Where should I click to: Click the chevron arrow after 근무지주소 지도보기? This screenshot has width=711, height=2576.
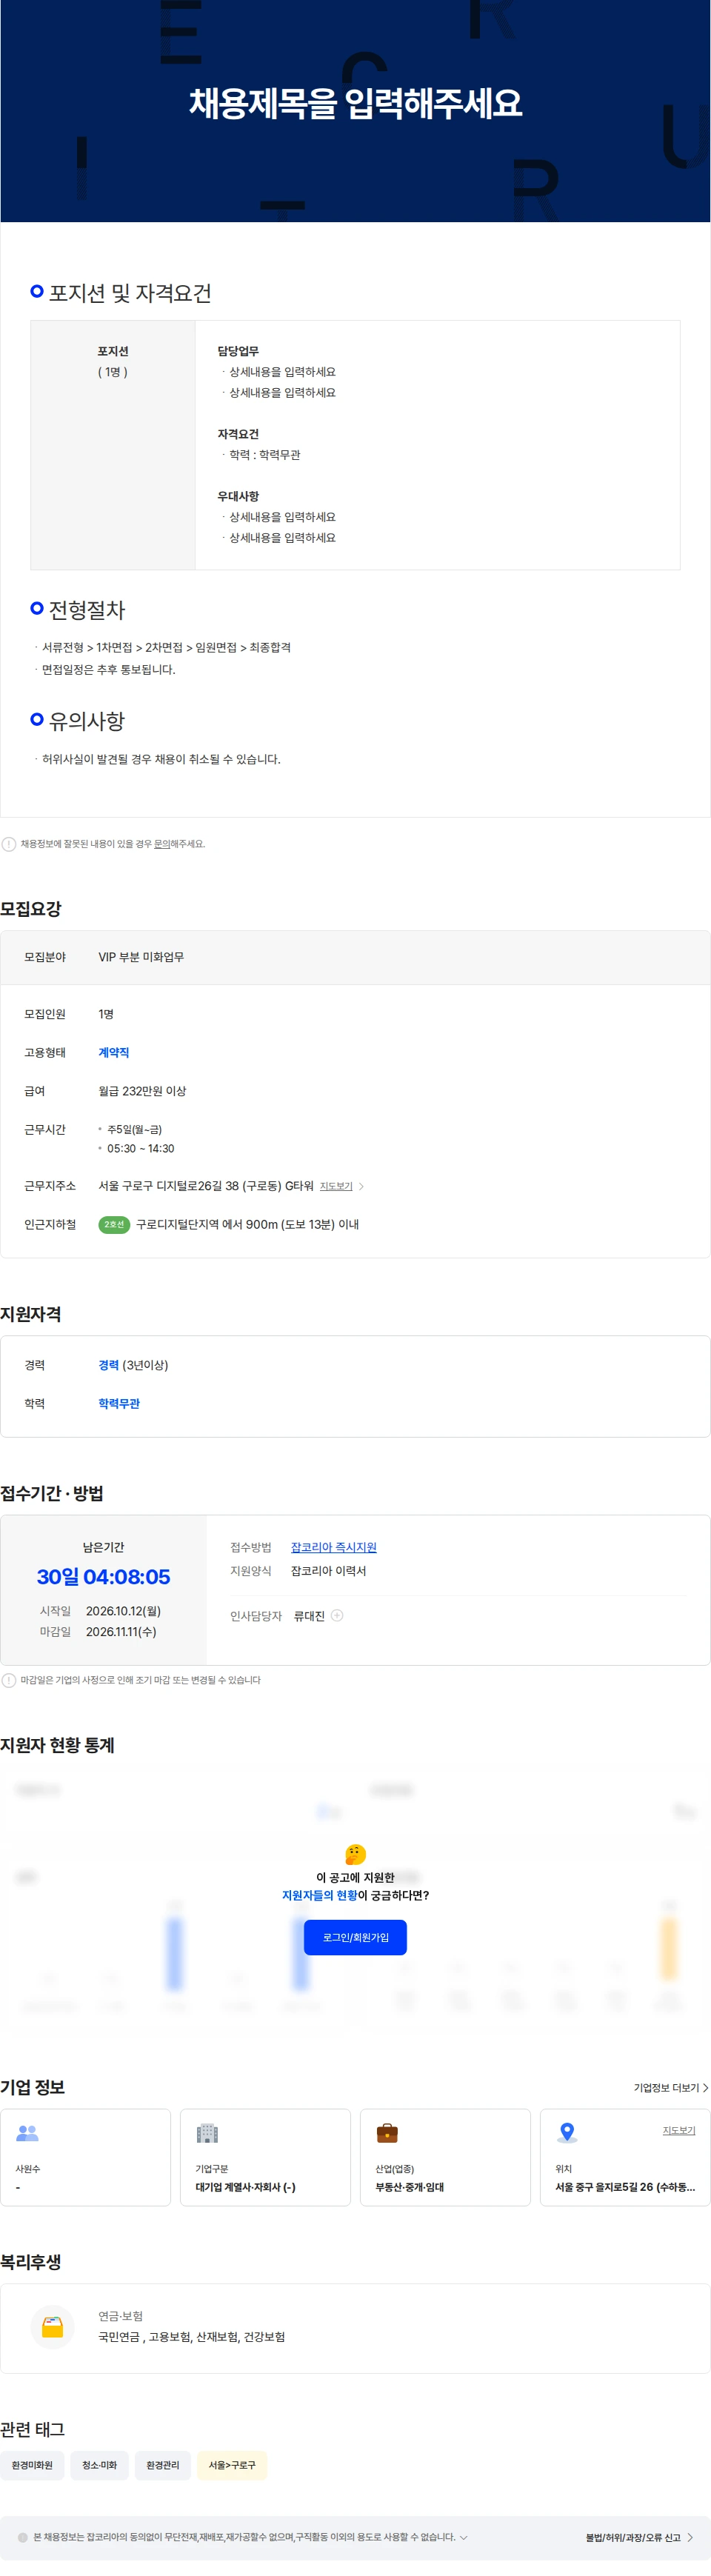coord(361,1186)
